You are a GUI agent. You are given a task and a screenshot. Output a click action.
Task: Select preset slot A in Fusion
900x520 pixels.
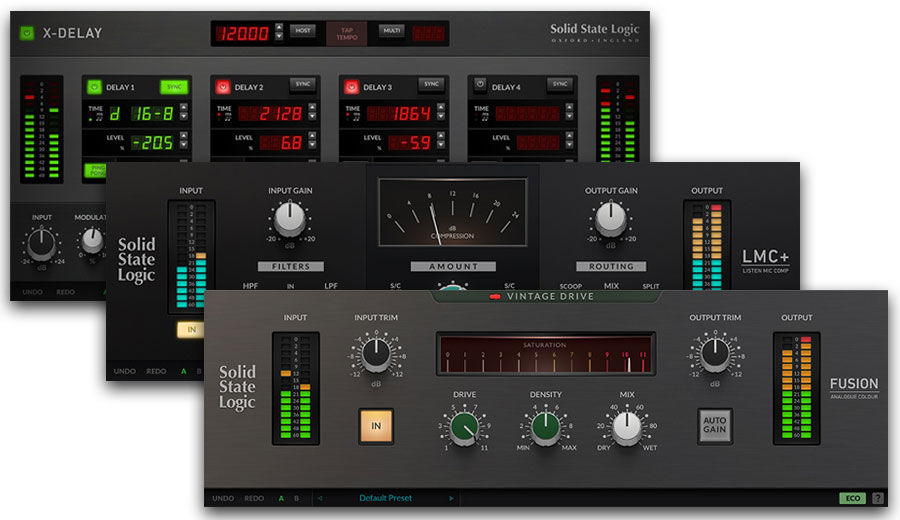click(x=281, y=498)
